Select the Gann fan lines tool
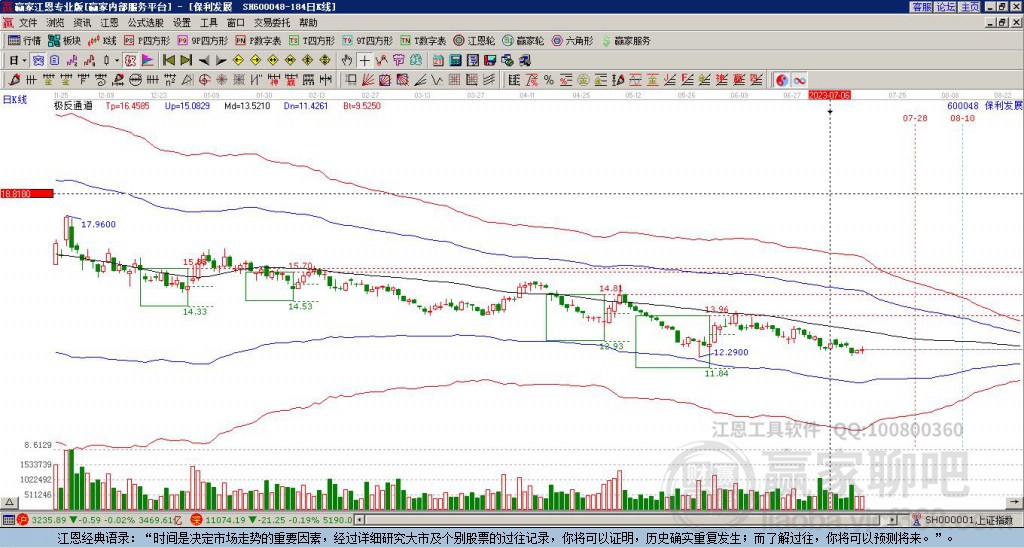The height and width of the screenshot is (548, 1024). (368, 80)
